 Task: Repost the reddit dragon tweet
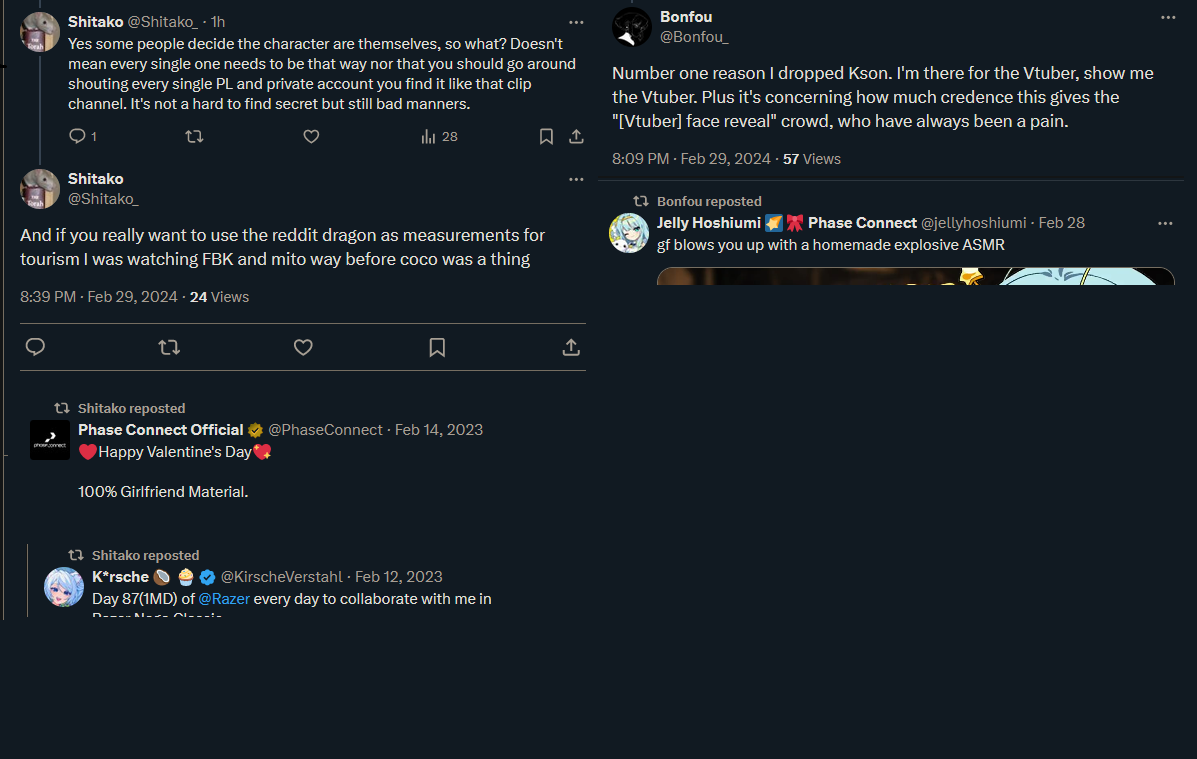pyautogui.click(x=169, y=347)
